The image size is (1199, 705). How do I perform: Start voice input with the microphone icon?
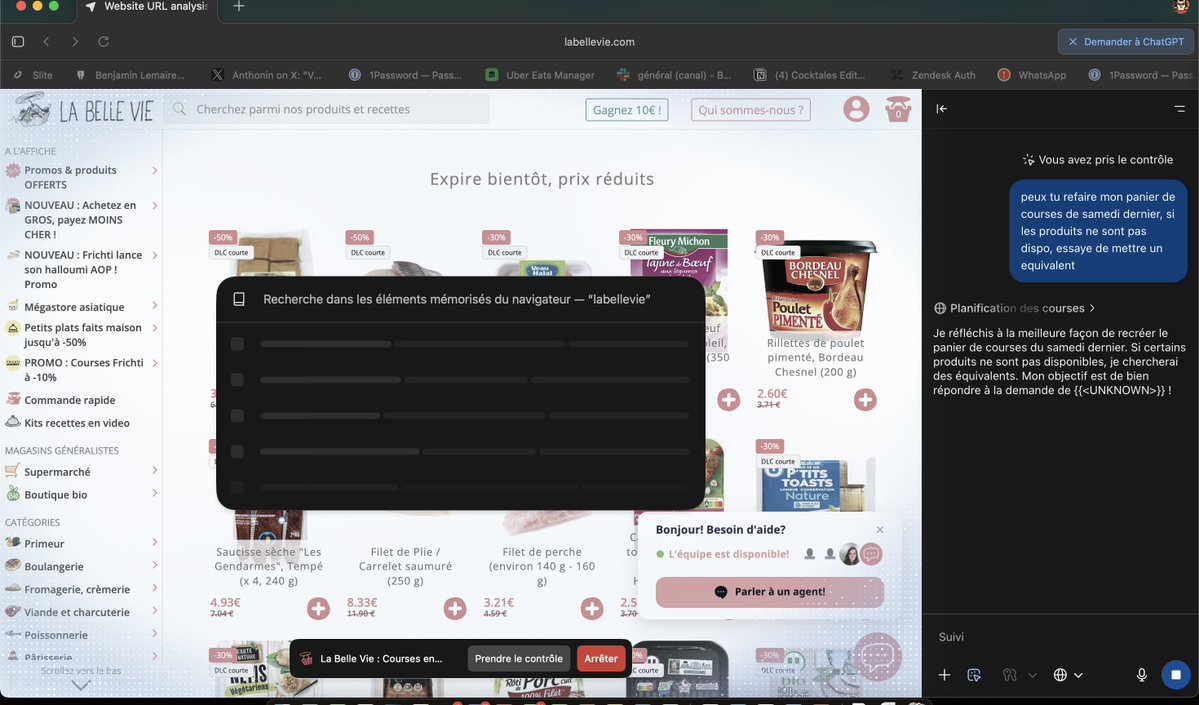point(1141,674)
